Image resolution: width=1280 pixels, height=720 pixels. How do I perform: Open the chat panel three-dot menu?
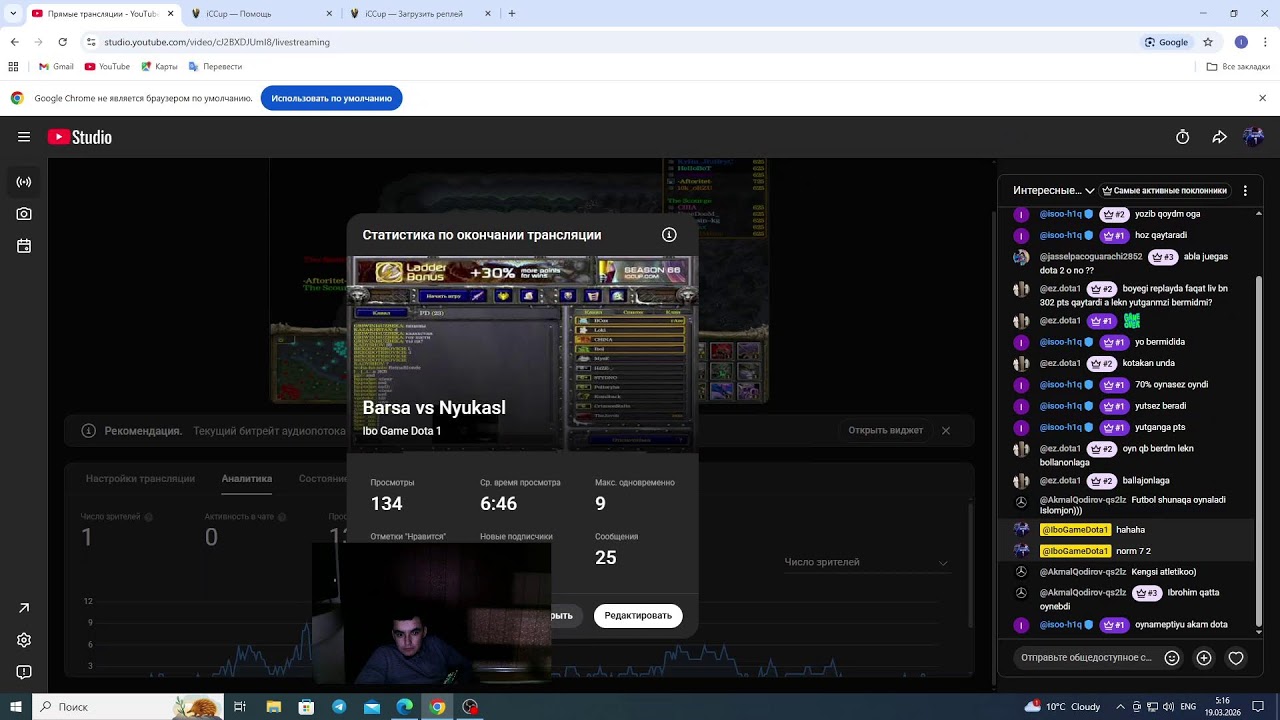point(1245,190)
